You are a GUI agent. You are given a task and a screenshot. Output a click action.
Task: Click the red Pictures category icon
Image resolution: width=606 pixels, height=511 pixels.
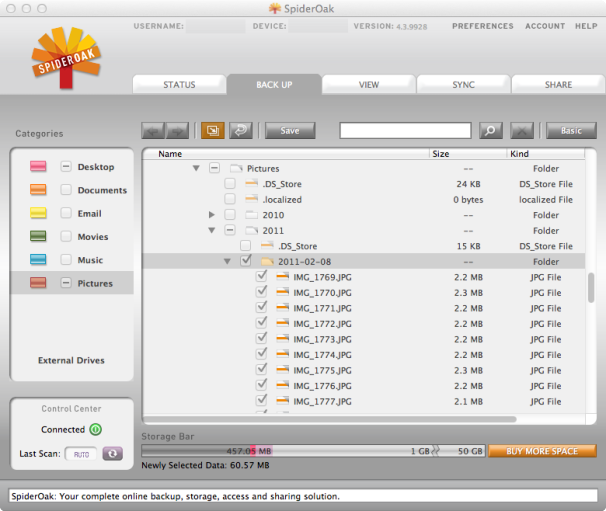point(38,283)
